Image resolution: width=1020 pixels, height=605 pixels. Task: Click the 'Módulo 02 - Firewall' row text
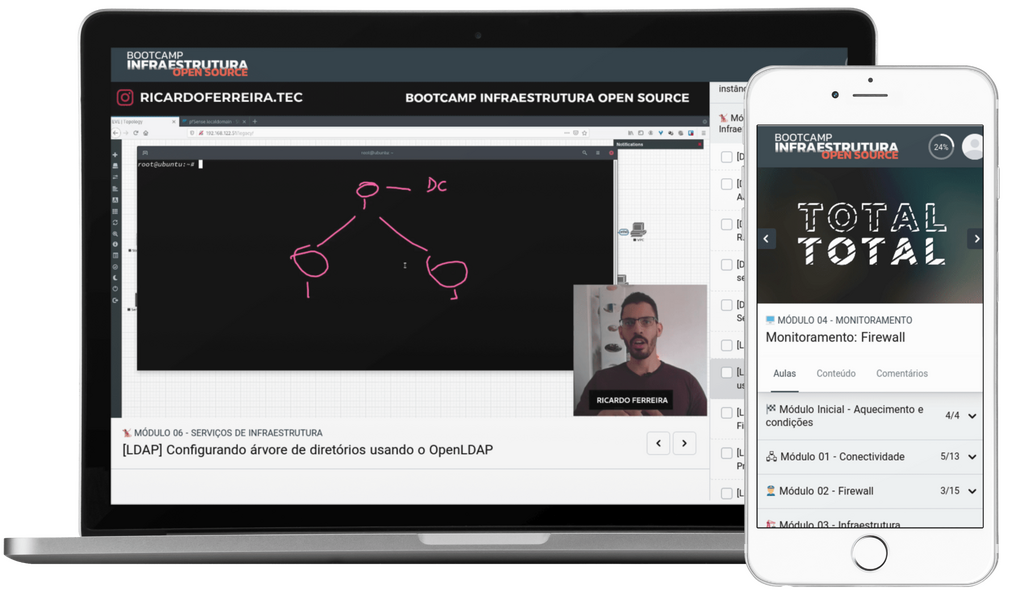click(x=826, y=491)
